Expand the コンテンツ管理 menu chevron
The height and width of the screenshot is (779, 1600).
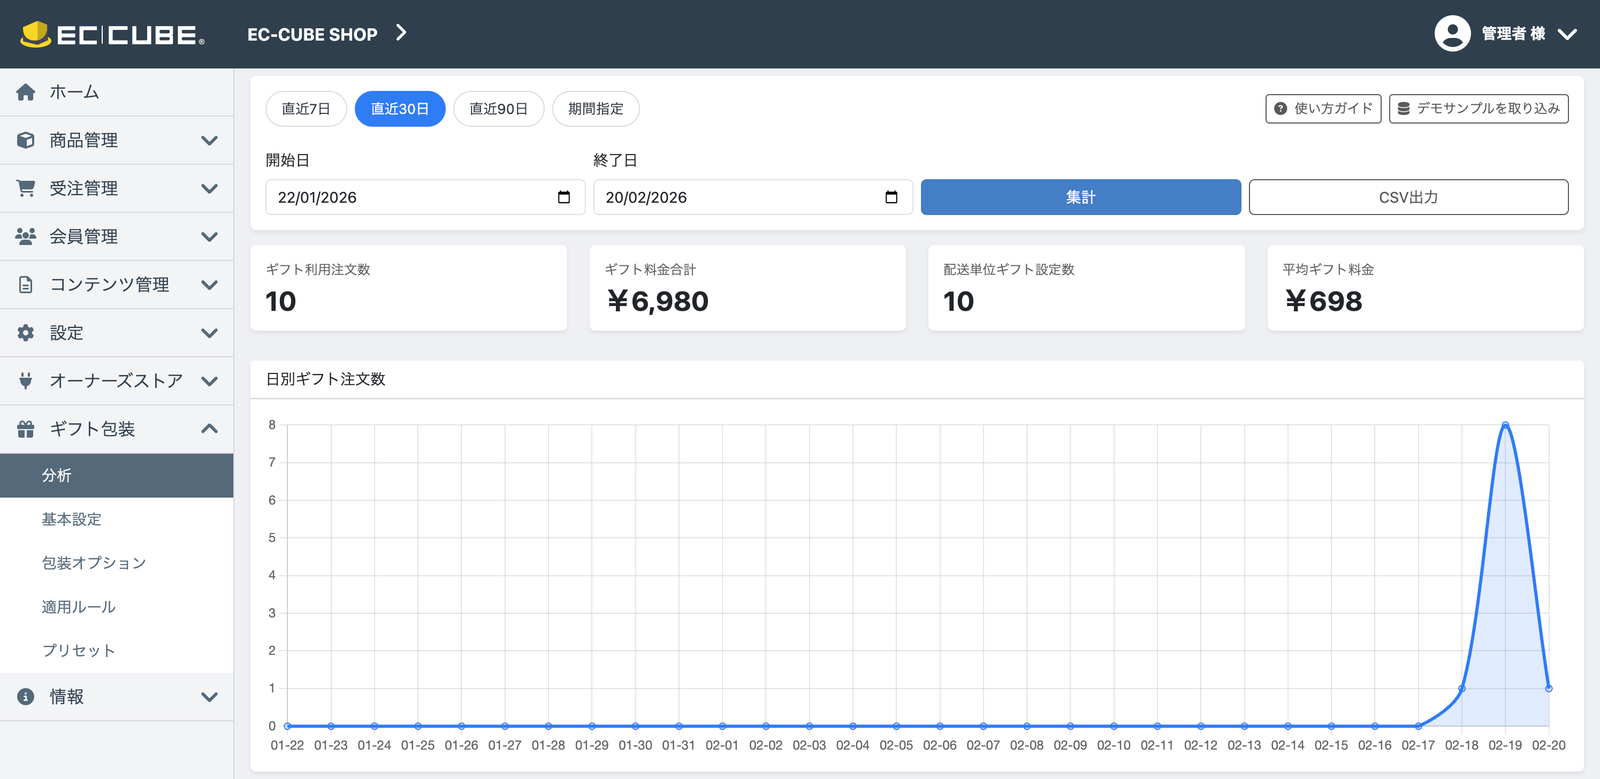209,285
